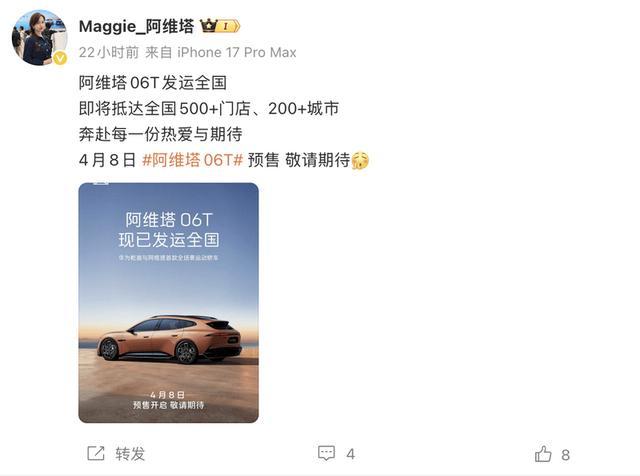Click the post line 阿维塔 06T 发运全国
This screenshot has height=476, width=640.
click(x=153, y=83)
